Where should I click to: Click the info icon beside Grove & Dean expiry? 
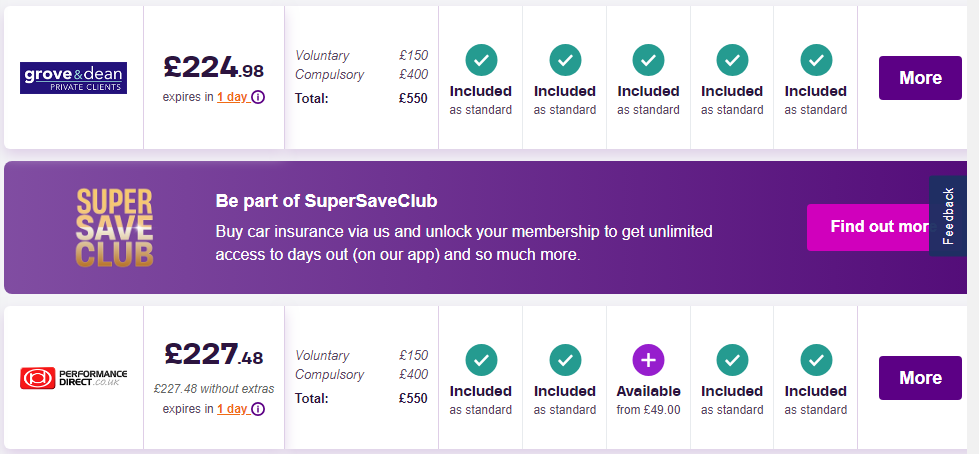click(258, 97)
